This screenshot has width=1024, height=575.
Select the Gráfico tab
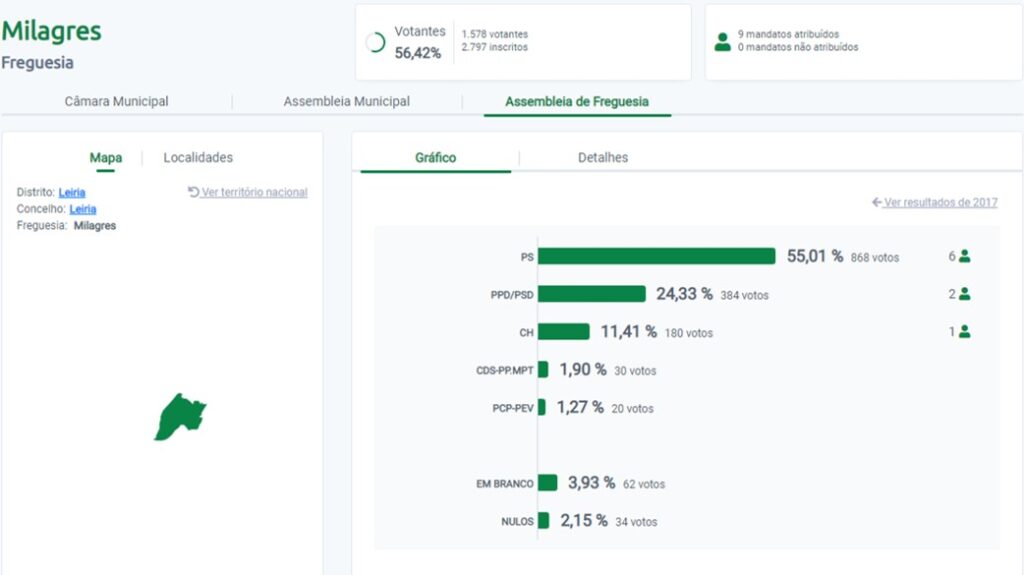pyautogui.click(x=435, y=158)
